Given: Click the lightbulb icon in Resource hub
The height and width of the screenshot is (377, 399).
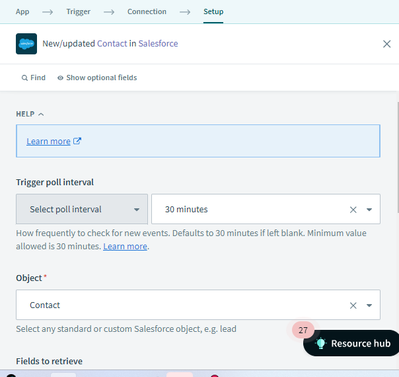Looking at the screenshot, I should click(x=321, y=343).
